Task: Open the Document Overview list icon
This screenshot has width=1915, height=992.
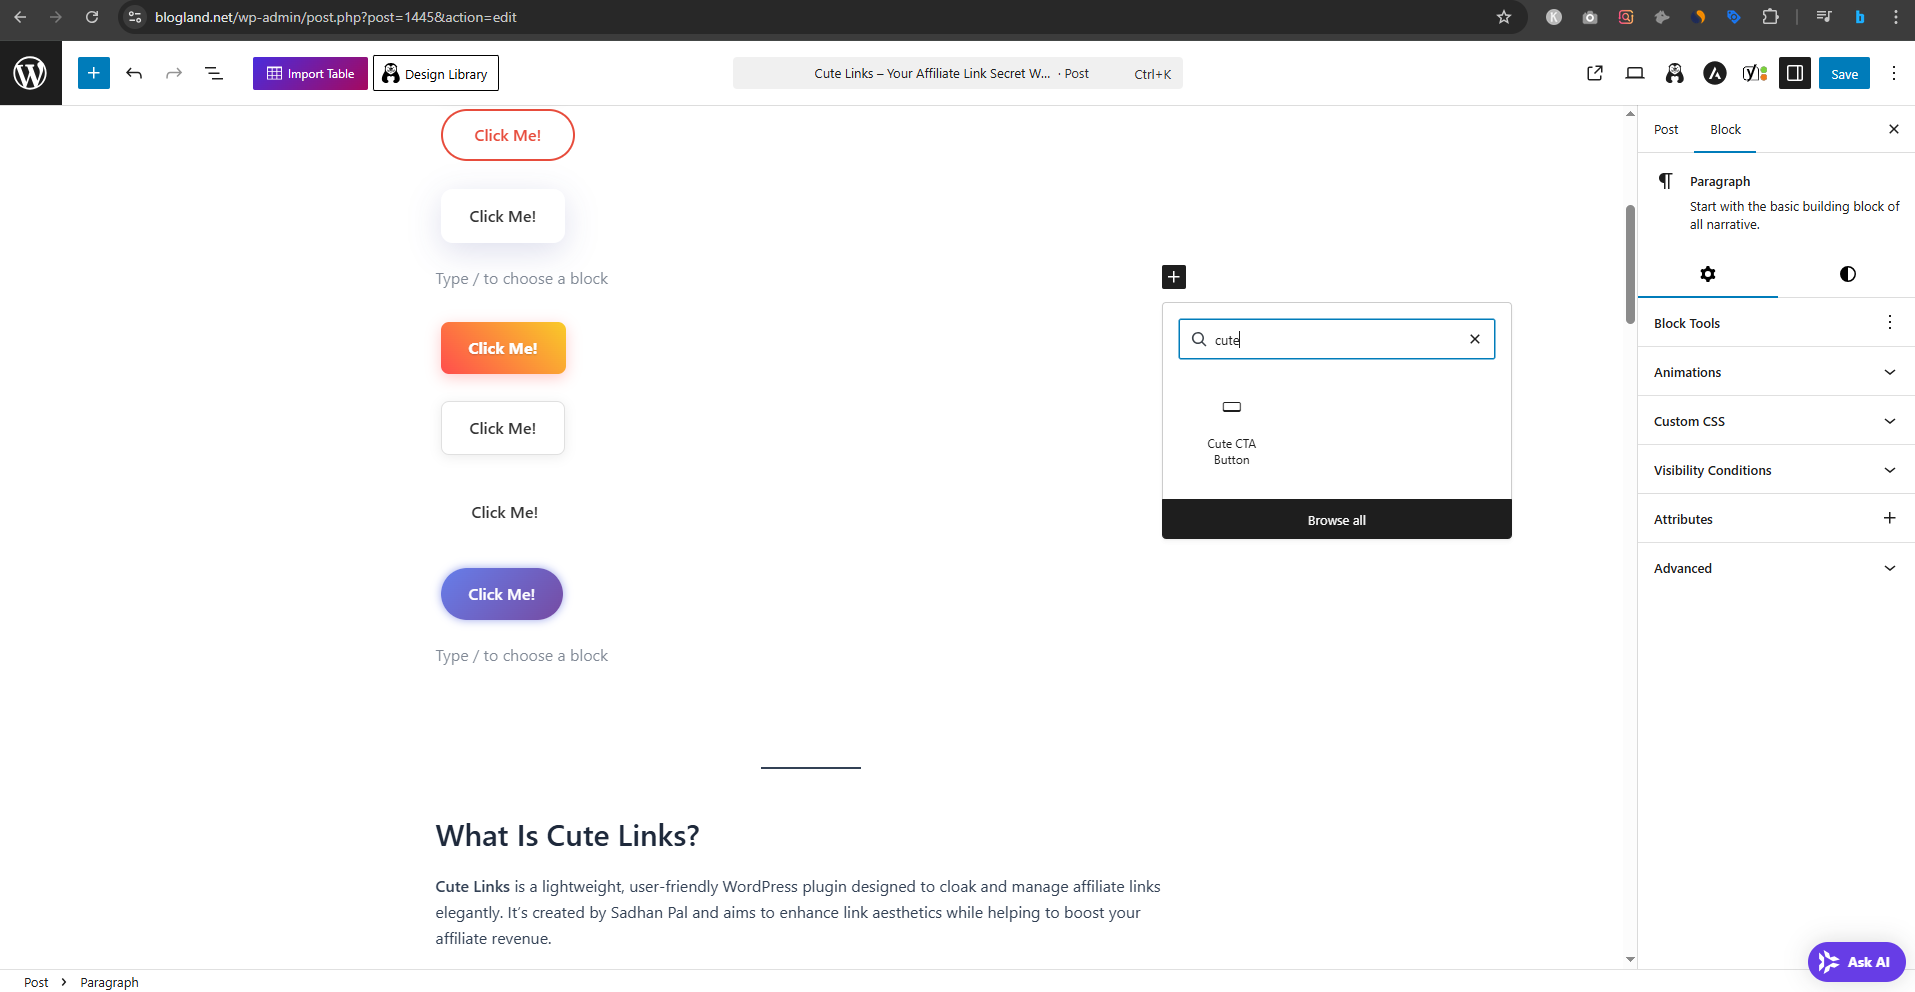Action: click(x=213, y=73)
